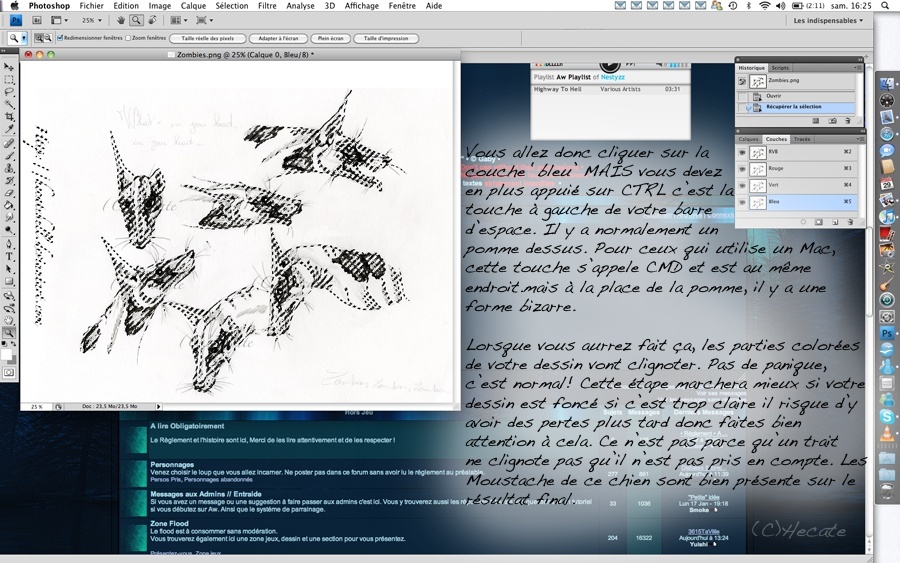
Task: Select the Magic Wand tool
Action: coord(9,104)
